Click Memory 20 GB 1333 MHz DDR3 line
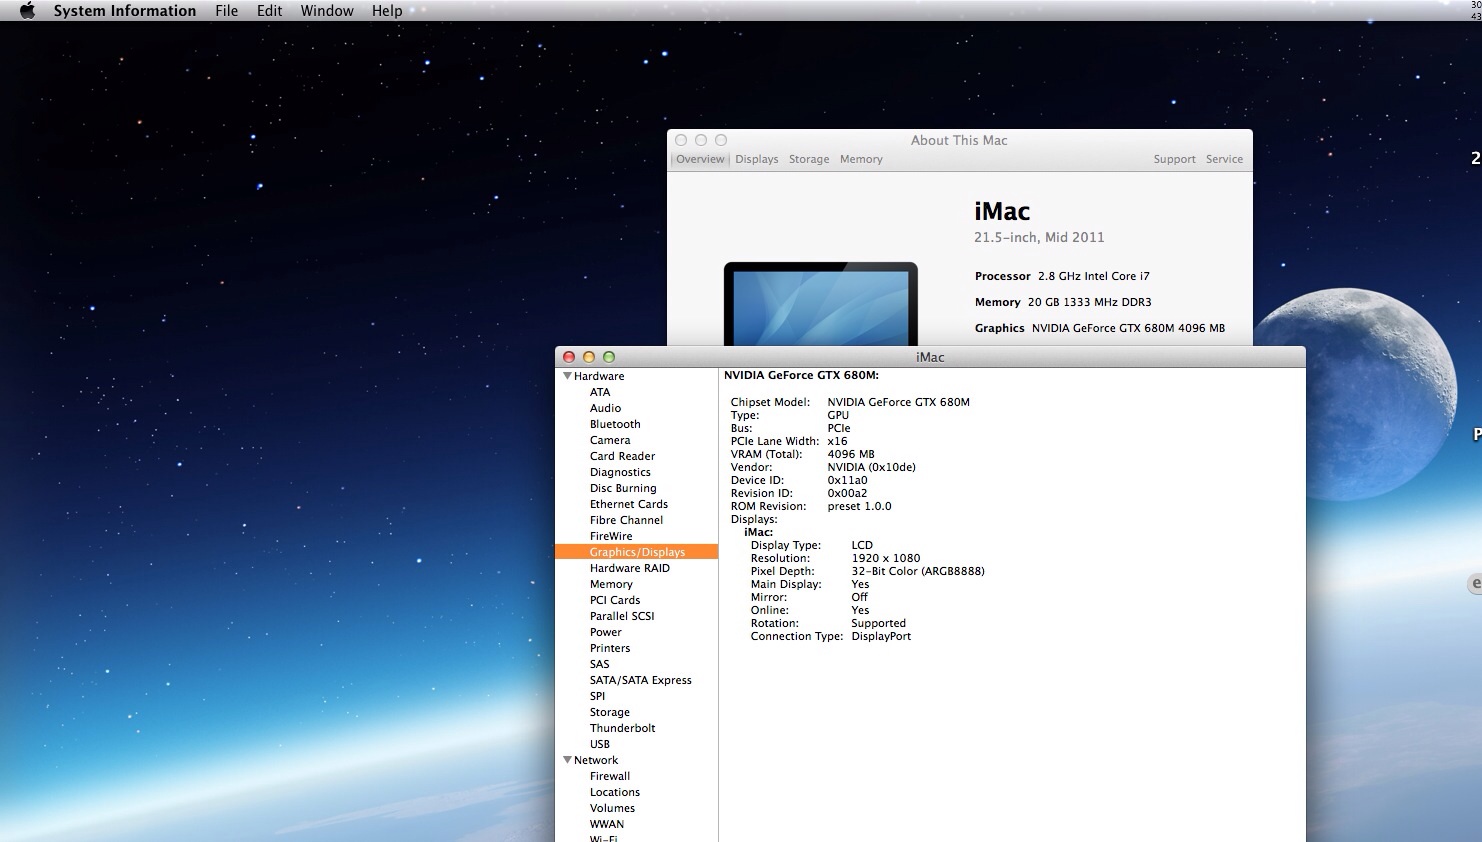The height and width of the screenshot is (842, 1482). [x=1063, y=302]
